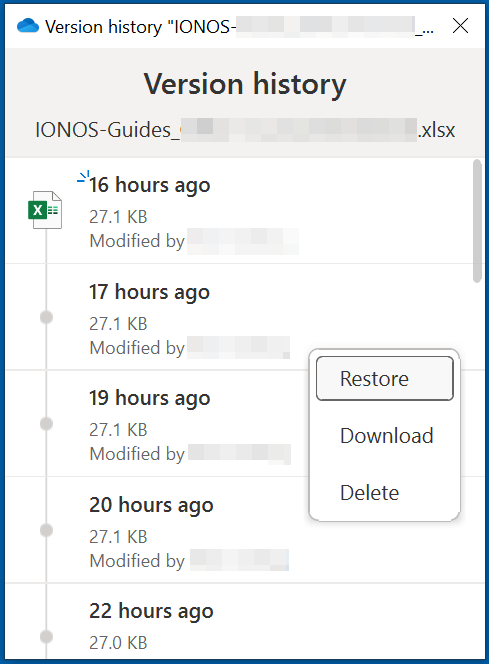This screenshot has width=489, height=664.
Task: Click the timeline dot for 20 hours ago
Action: [46, 530]
